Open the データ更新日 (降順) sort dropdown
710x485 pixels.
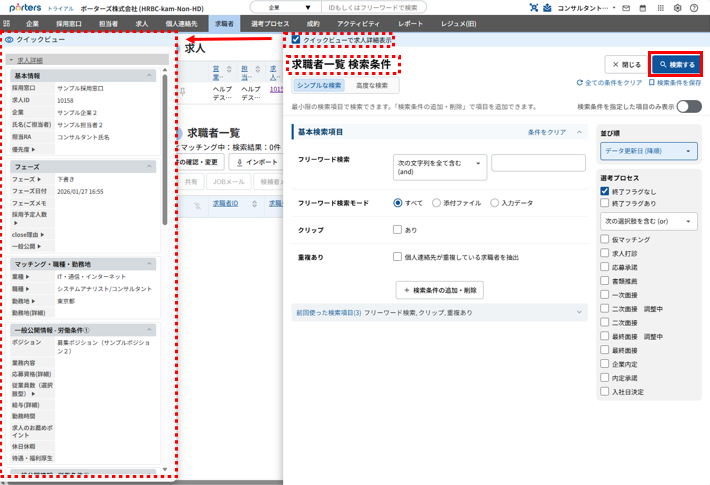[650, 151]
